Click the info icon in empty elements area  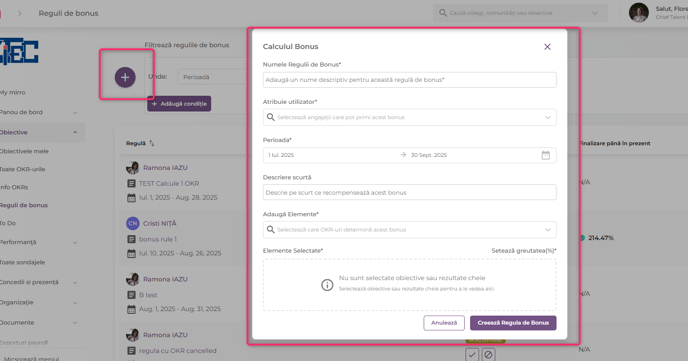pos(327,285)
